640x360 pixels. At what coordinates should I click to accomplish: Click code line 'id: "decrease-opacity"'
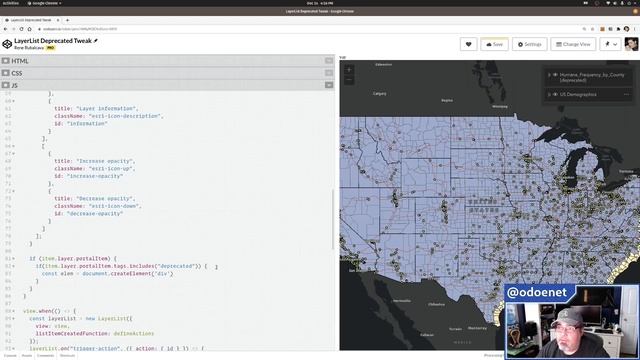89,213
